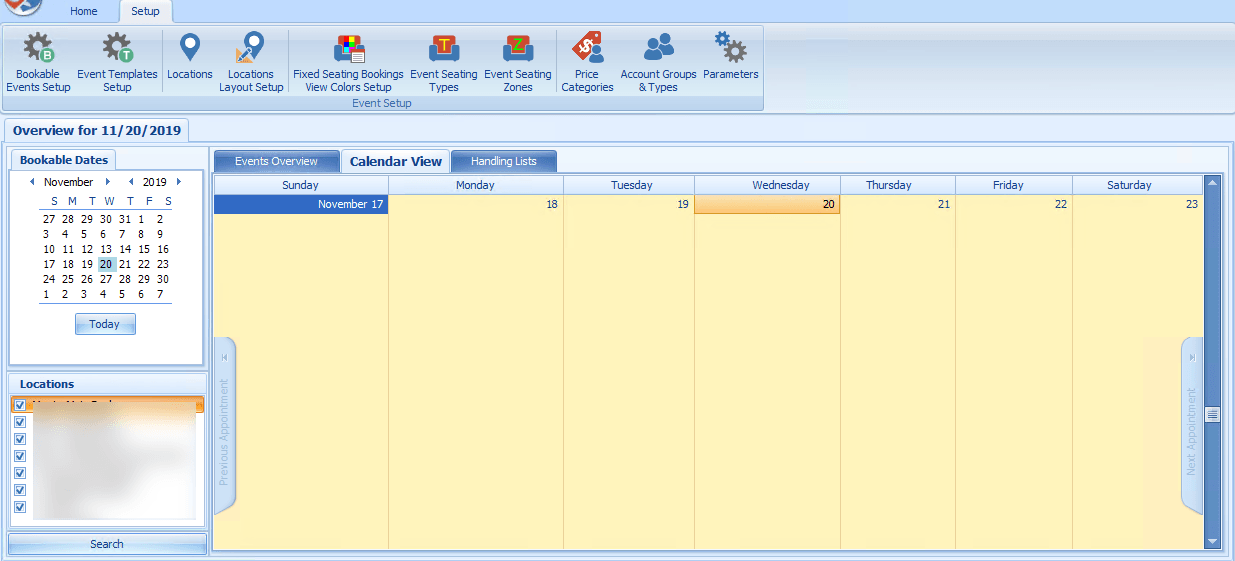Click the Search button
1235x561 pixels.
107,544
